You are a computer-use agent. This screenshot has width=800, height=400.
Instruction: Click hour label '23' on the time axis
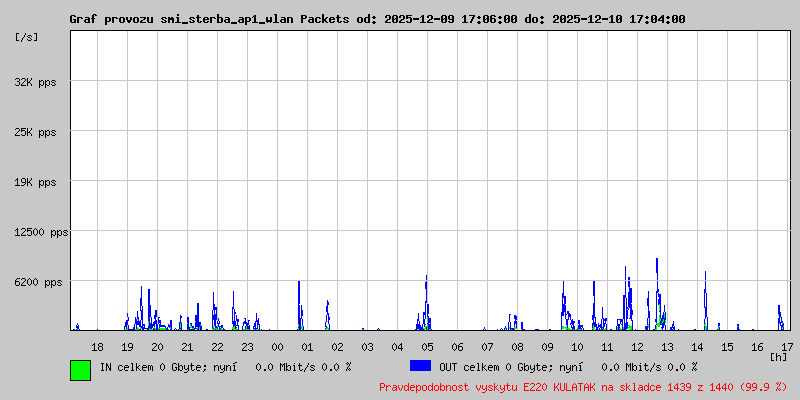(x=247, y=347)
